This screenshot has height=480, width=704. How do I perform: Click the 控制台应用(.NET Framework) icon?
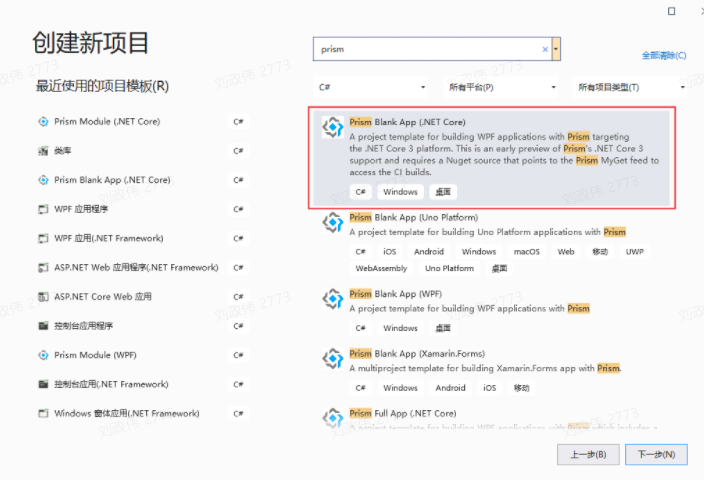43,384
